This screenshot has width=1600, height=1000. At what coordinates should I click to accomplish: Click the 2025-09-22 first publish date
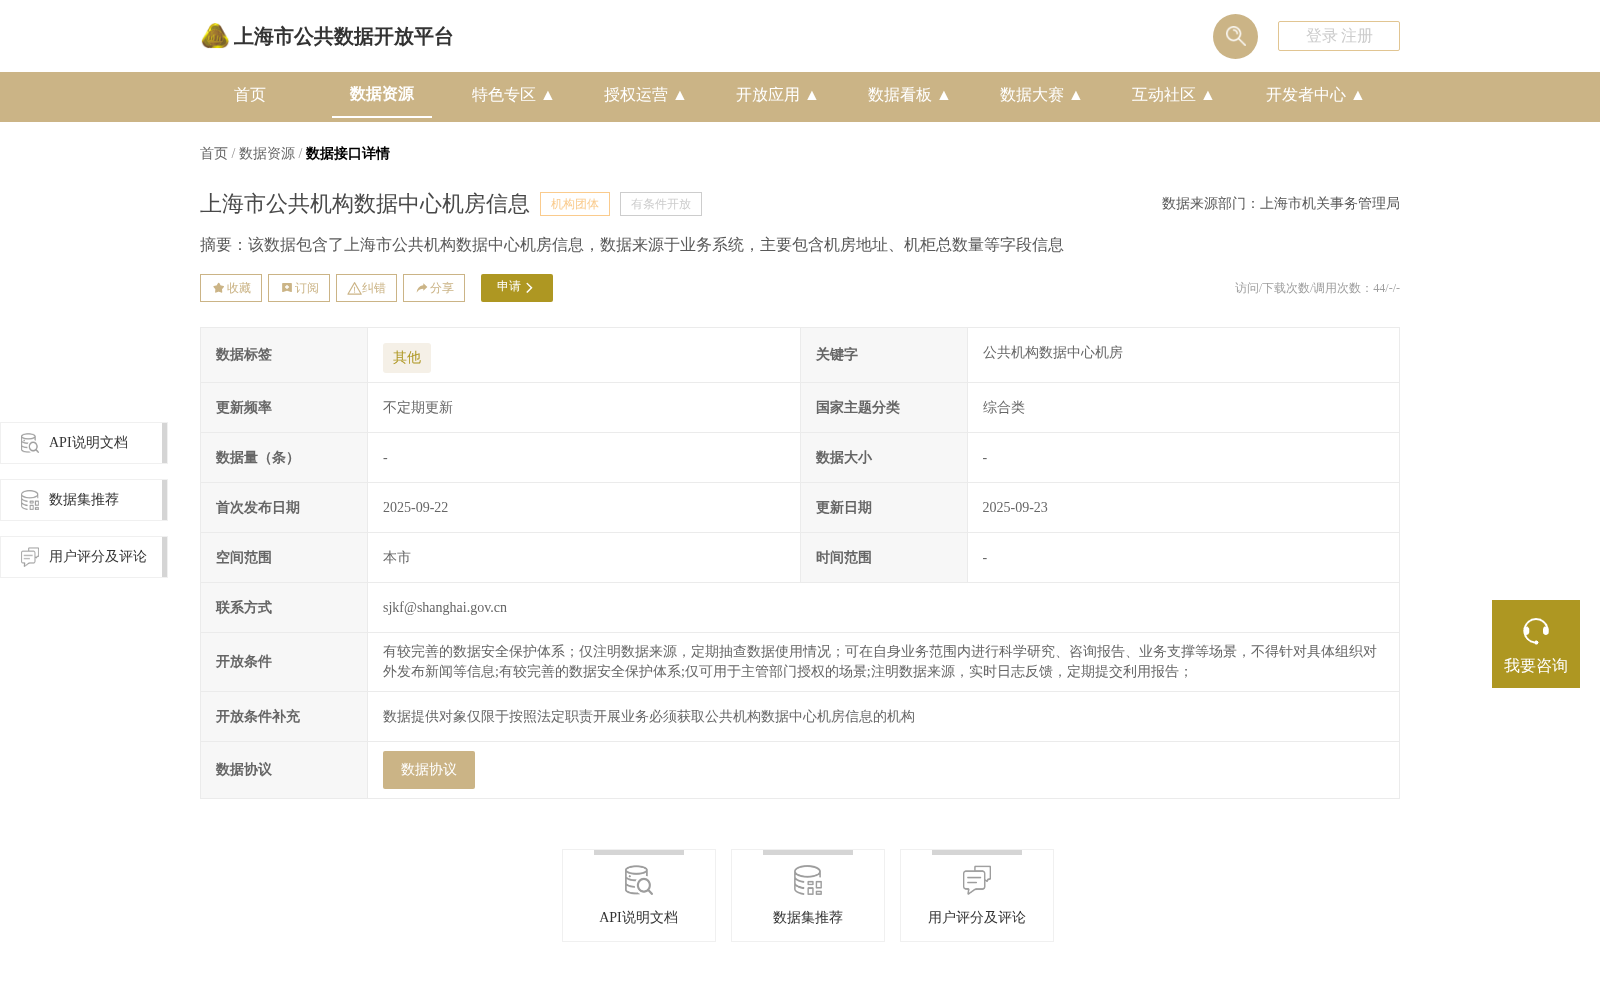pos(416,508)
